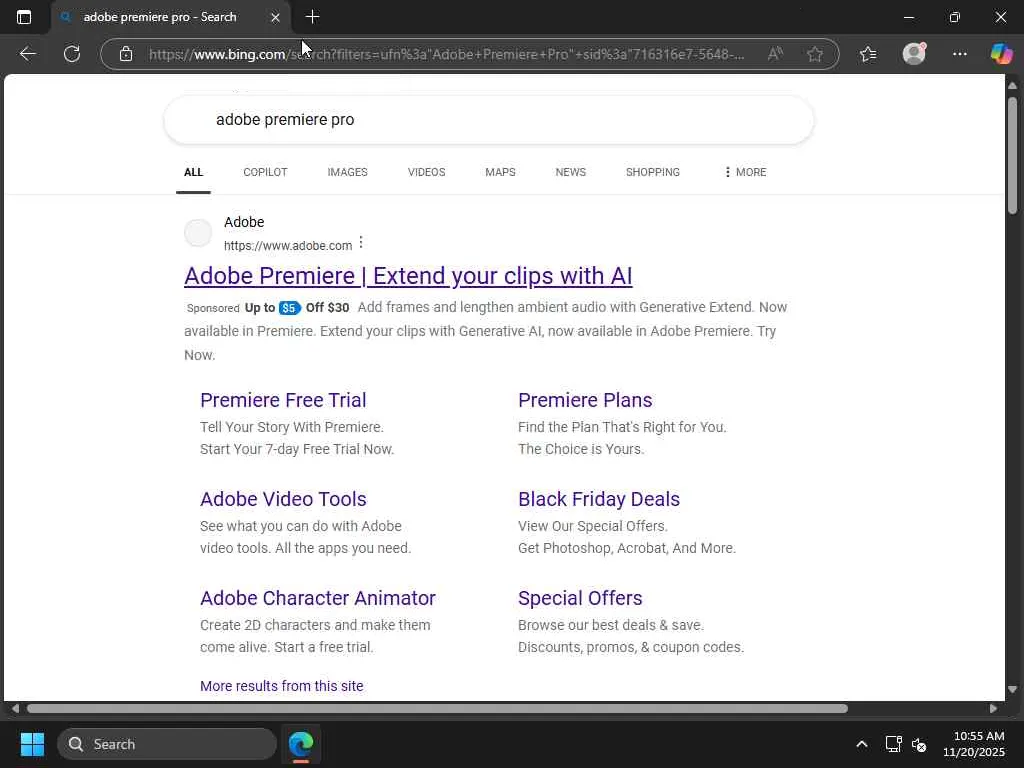This screenshot has width=1024, height=768.
Task: Open a new browser tab
Action: [312, 17]
